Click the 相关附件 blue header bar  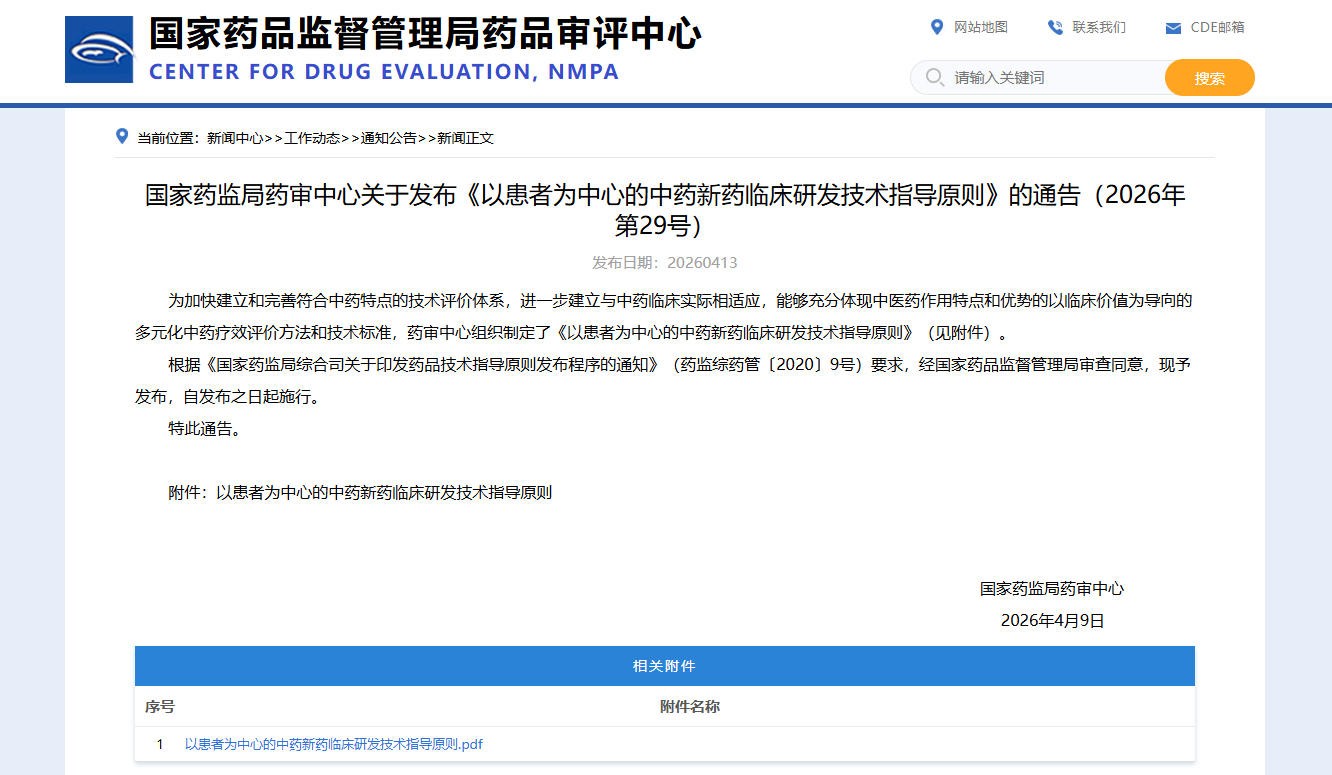click(665, 666)
